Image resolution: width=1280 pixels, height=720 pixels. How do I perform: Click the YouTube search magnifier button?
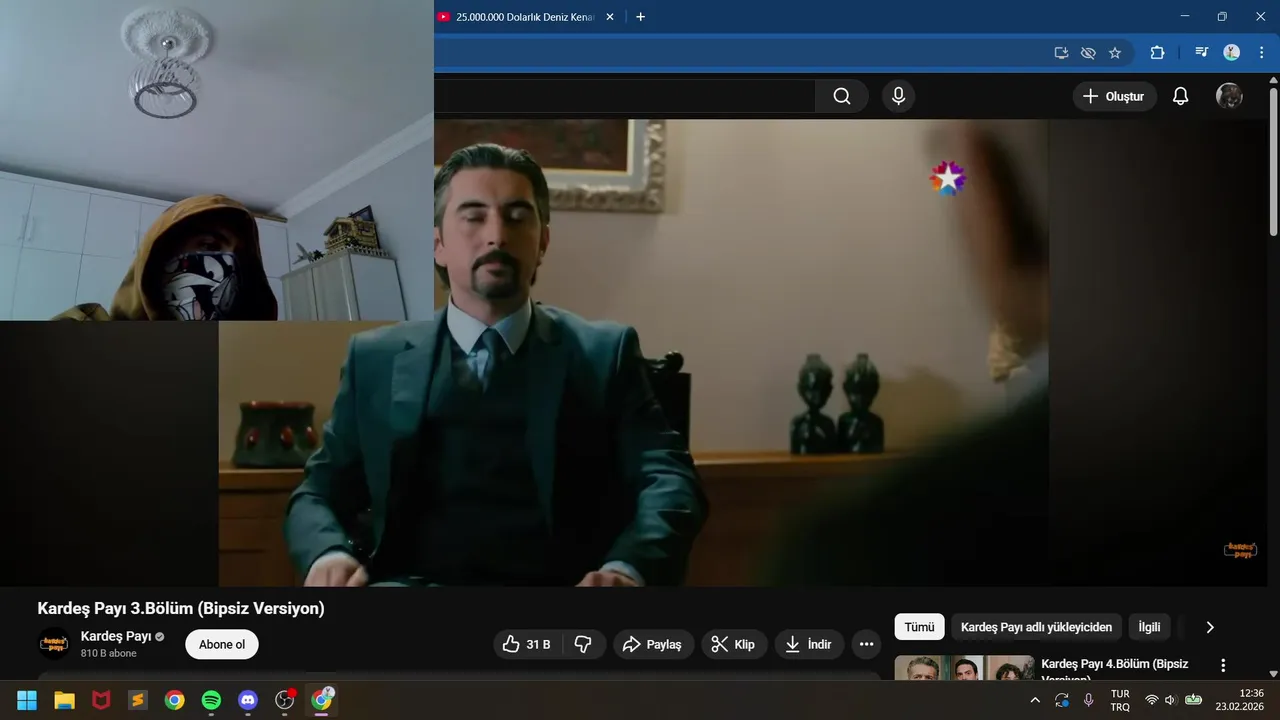(x=842, y=96)
